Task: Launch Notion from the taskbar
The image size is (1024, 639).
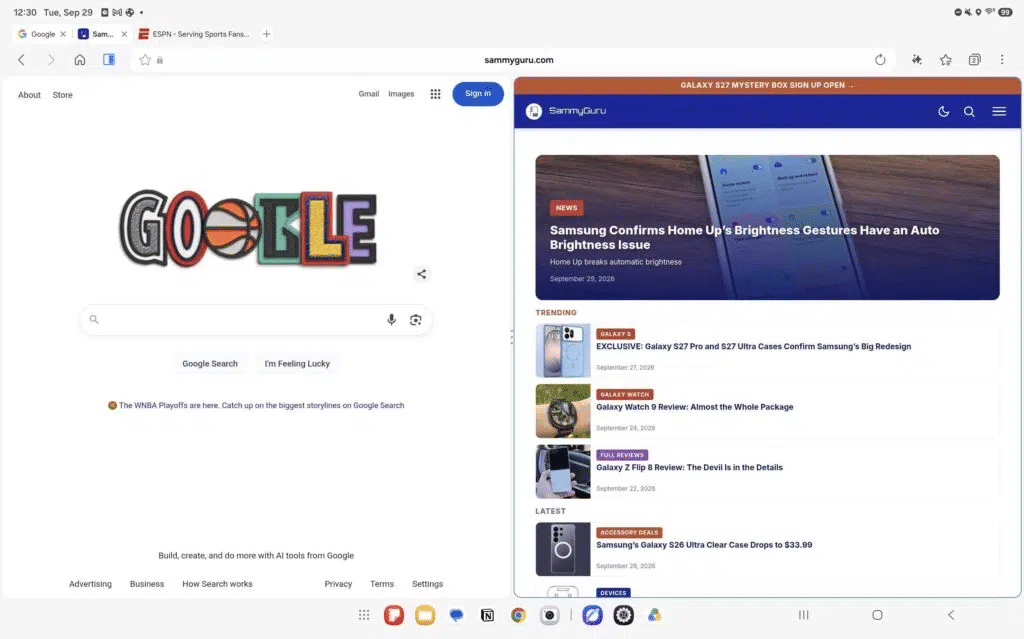Action: 487,615
